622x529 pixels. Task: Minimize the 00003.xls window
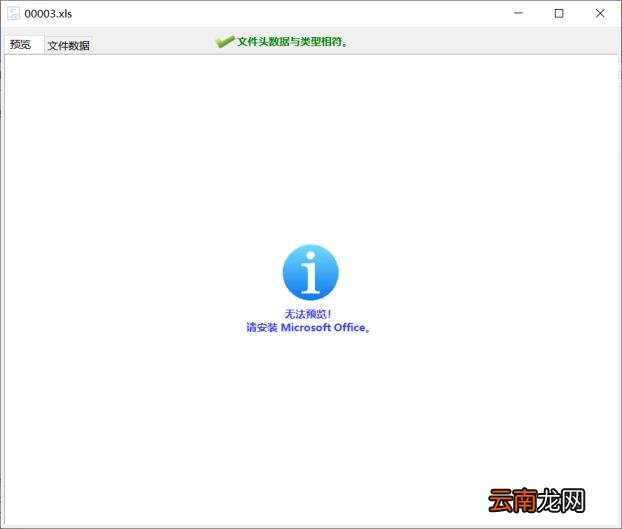518,13
